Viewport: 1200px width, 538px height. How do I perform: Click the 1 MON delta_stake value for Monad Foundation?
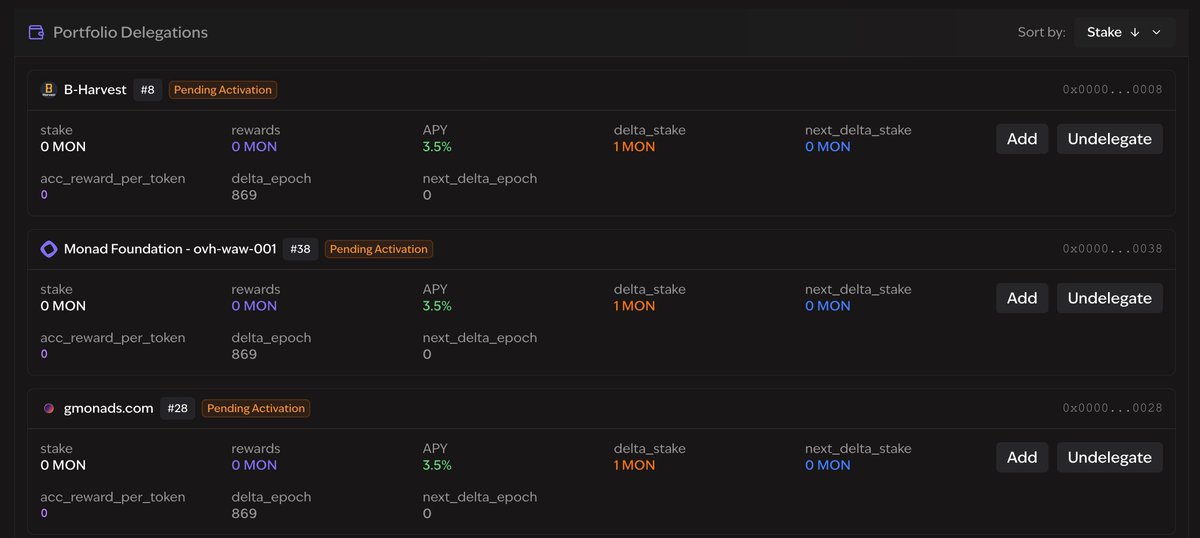[x=635, y=305]
